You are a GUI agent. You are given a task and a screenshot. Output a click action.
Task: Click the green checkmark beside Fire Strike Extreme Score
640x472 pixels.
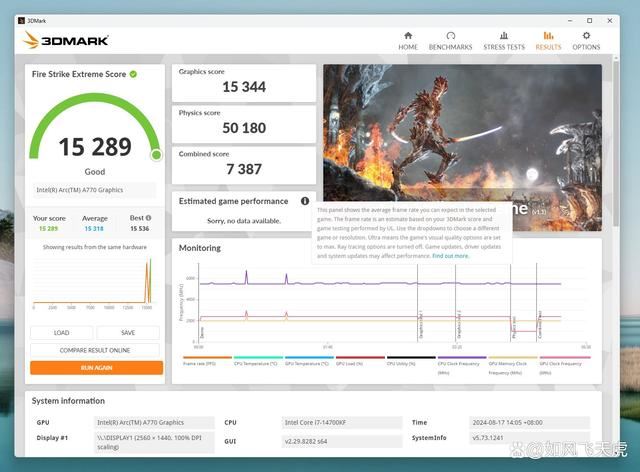[133, 74]
